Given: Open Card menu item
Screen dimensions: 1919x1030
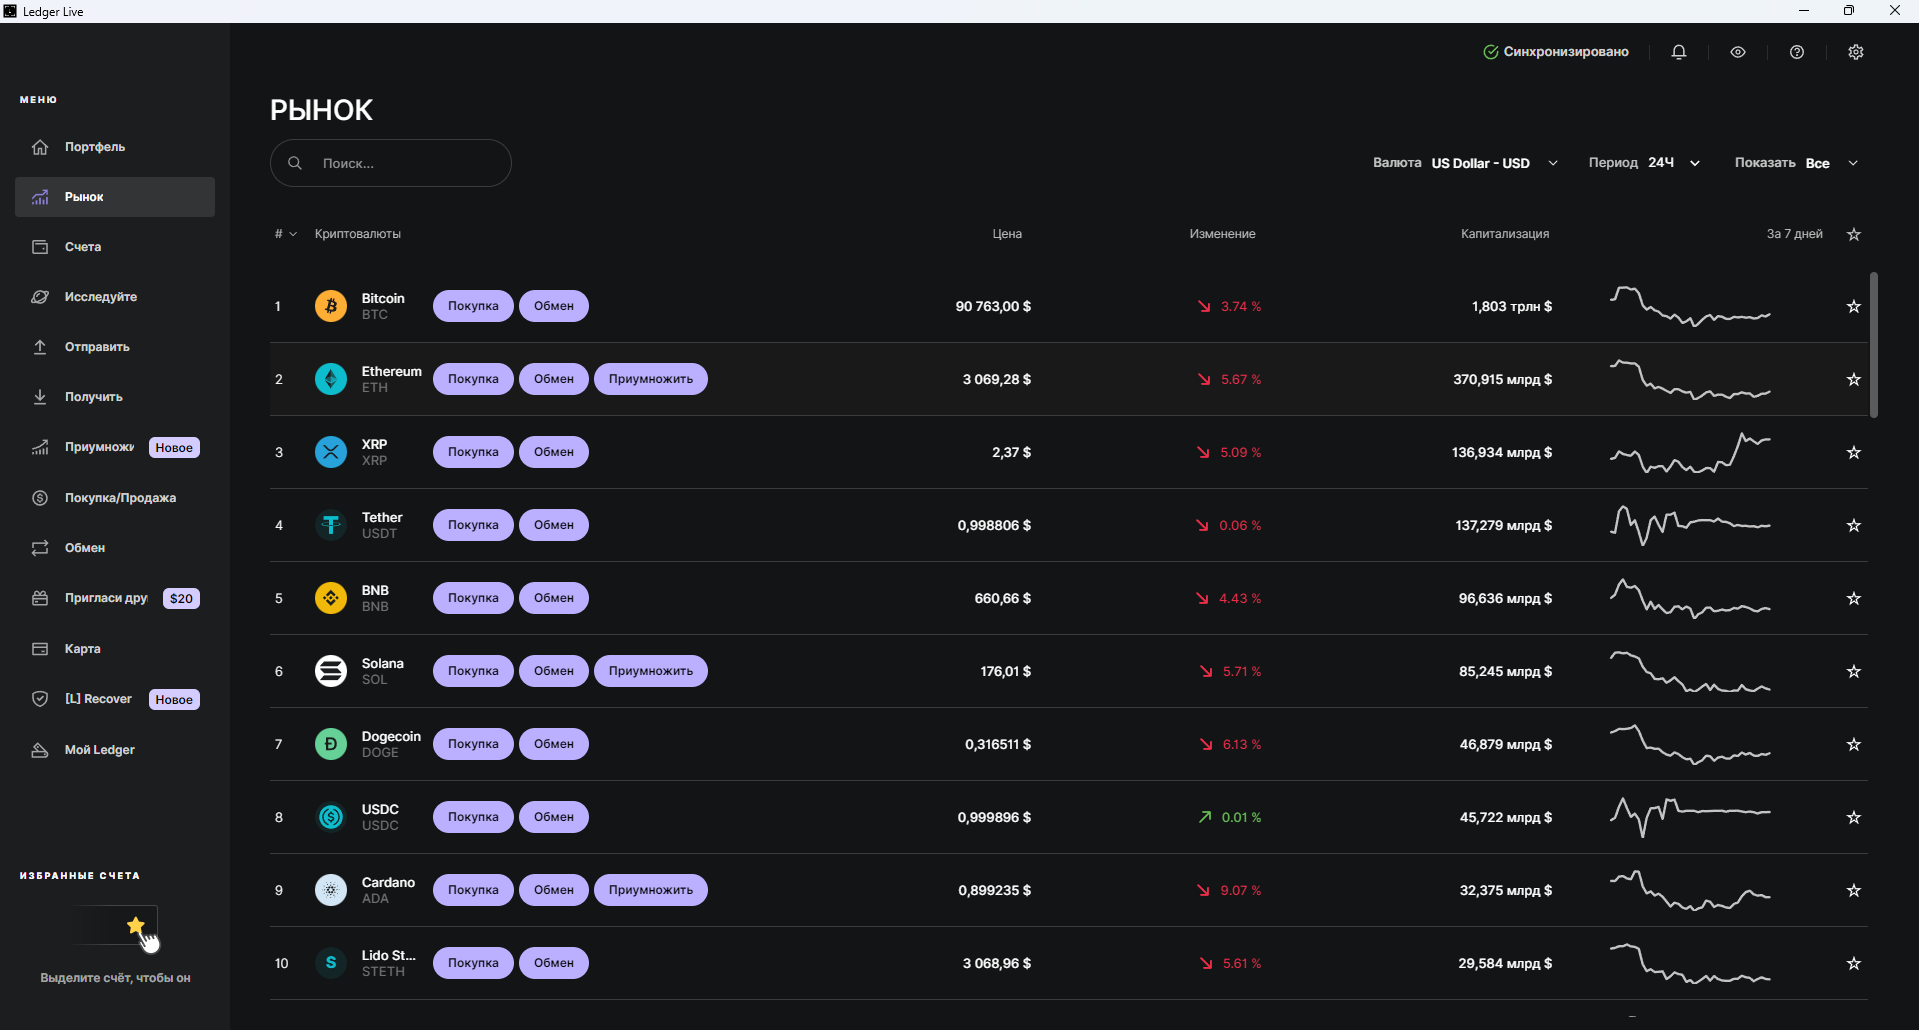Looking at the screenshot, I should click(x=115, y=649).
